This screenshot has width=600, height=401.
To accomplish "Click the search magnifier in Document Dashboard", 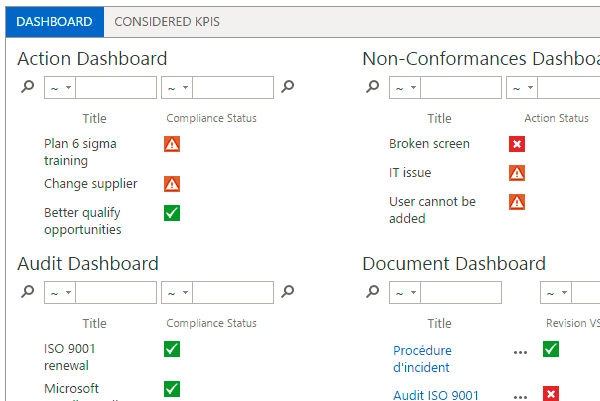I will [x=372, y=292].
